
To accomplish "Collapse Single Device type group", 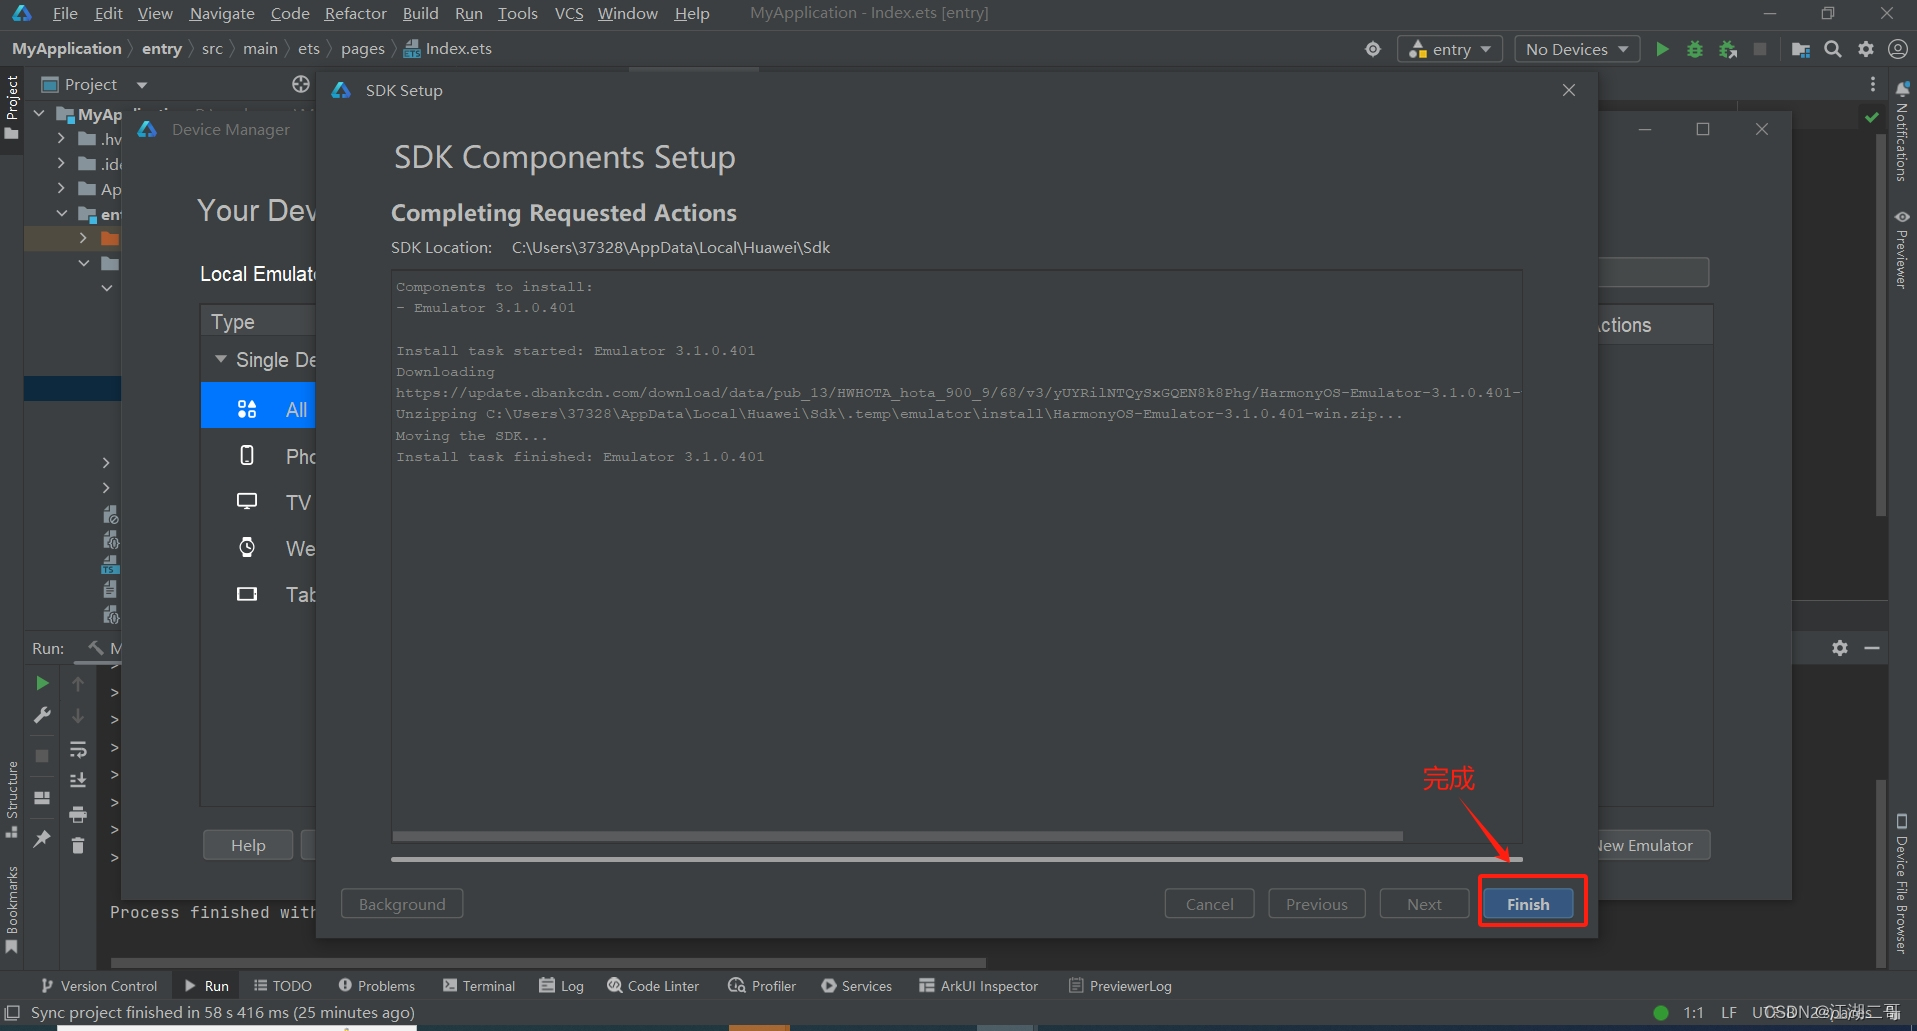I will coord(220,359).
